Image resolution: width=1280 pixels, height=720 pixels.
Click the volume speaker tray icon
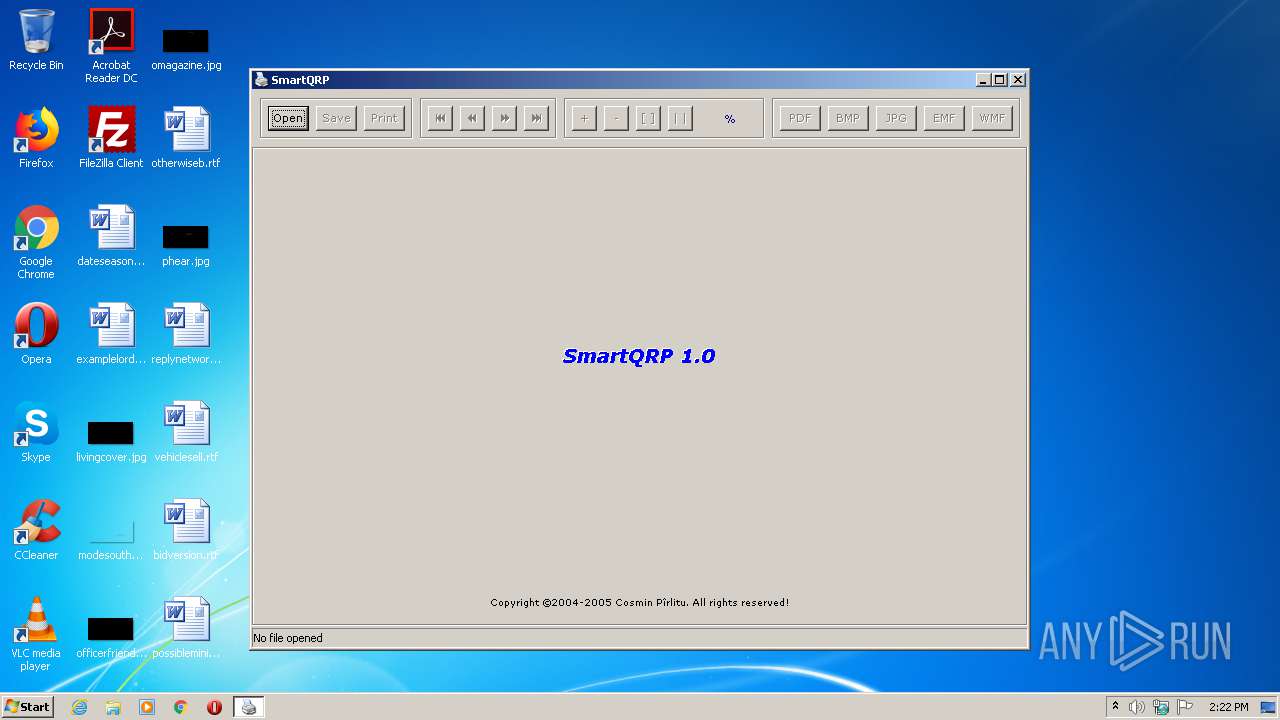[x=1137, y=707]
